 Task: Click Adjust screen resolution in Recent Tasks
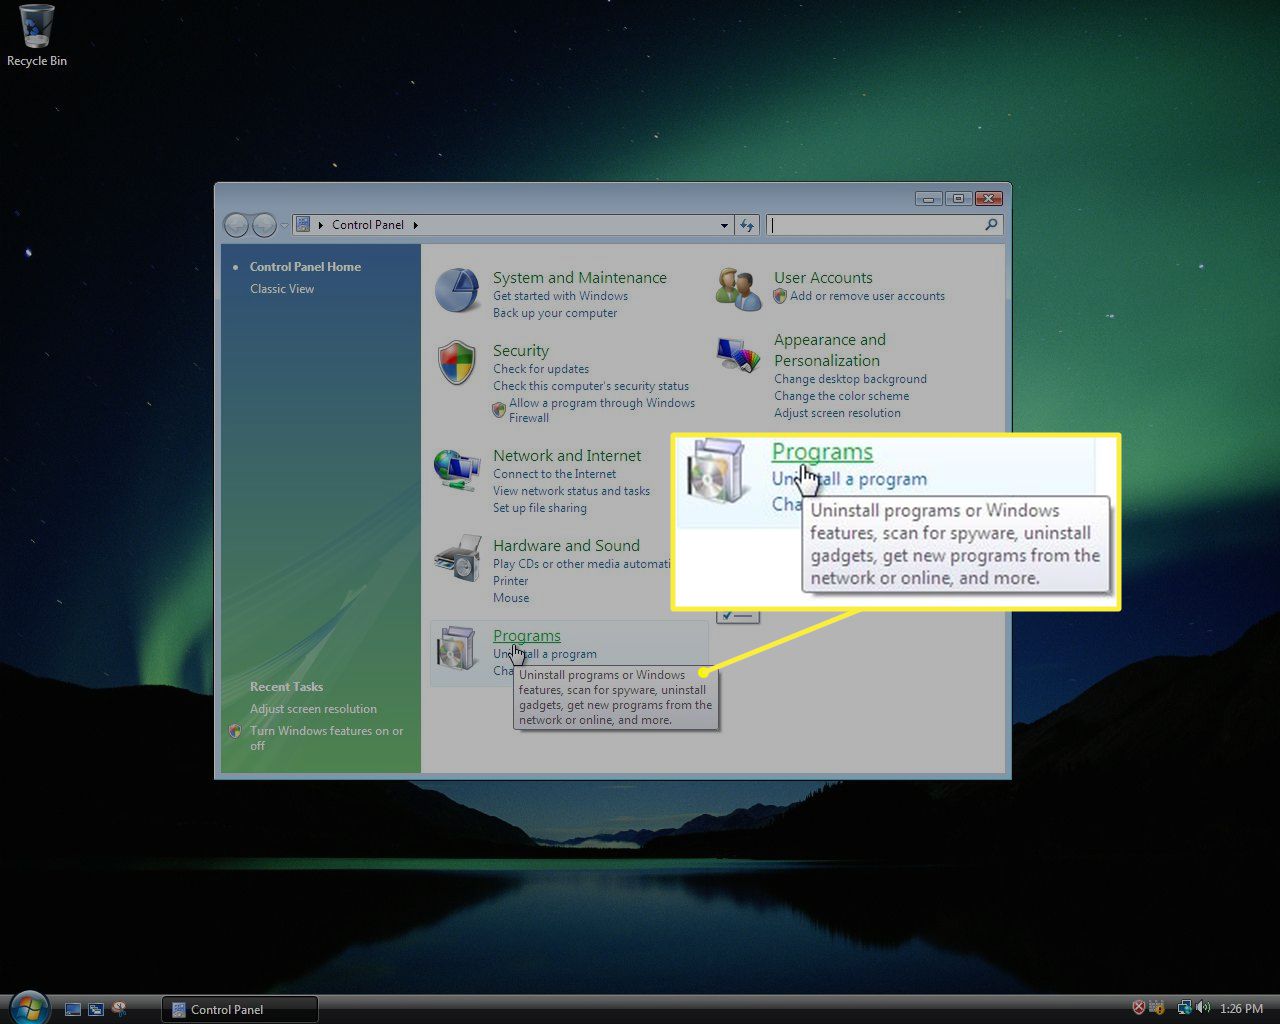(313, 709)
